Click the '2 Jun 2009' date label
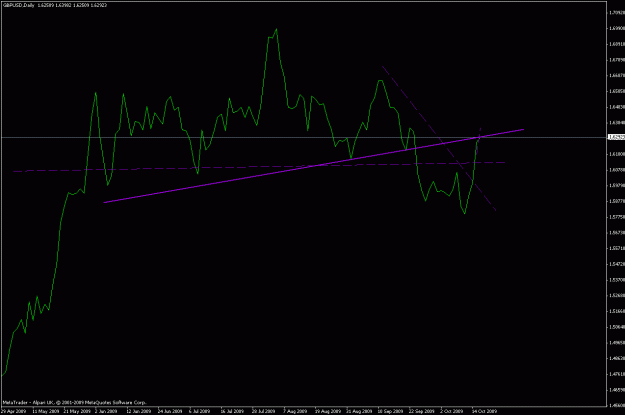625x415 pixels. [106, 411]
